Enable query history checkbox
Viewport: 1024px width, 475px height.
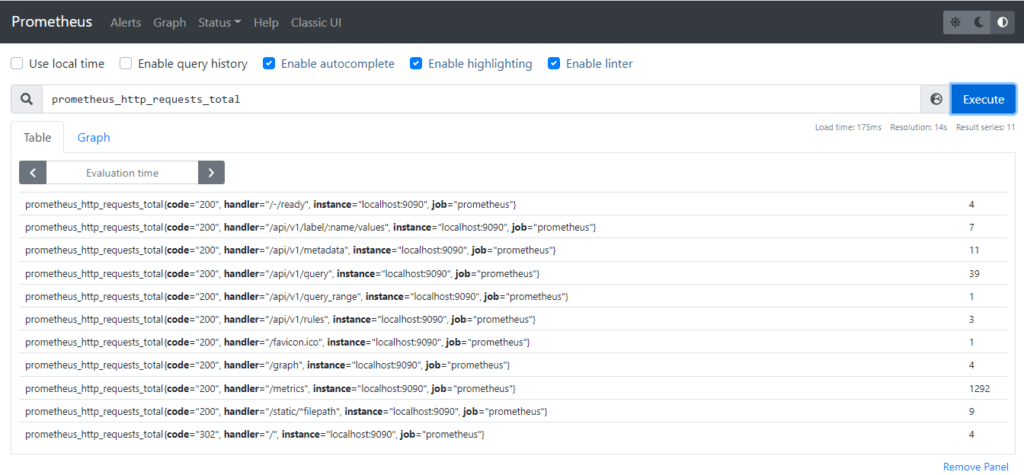click(126, 63)
